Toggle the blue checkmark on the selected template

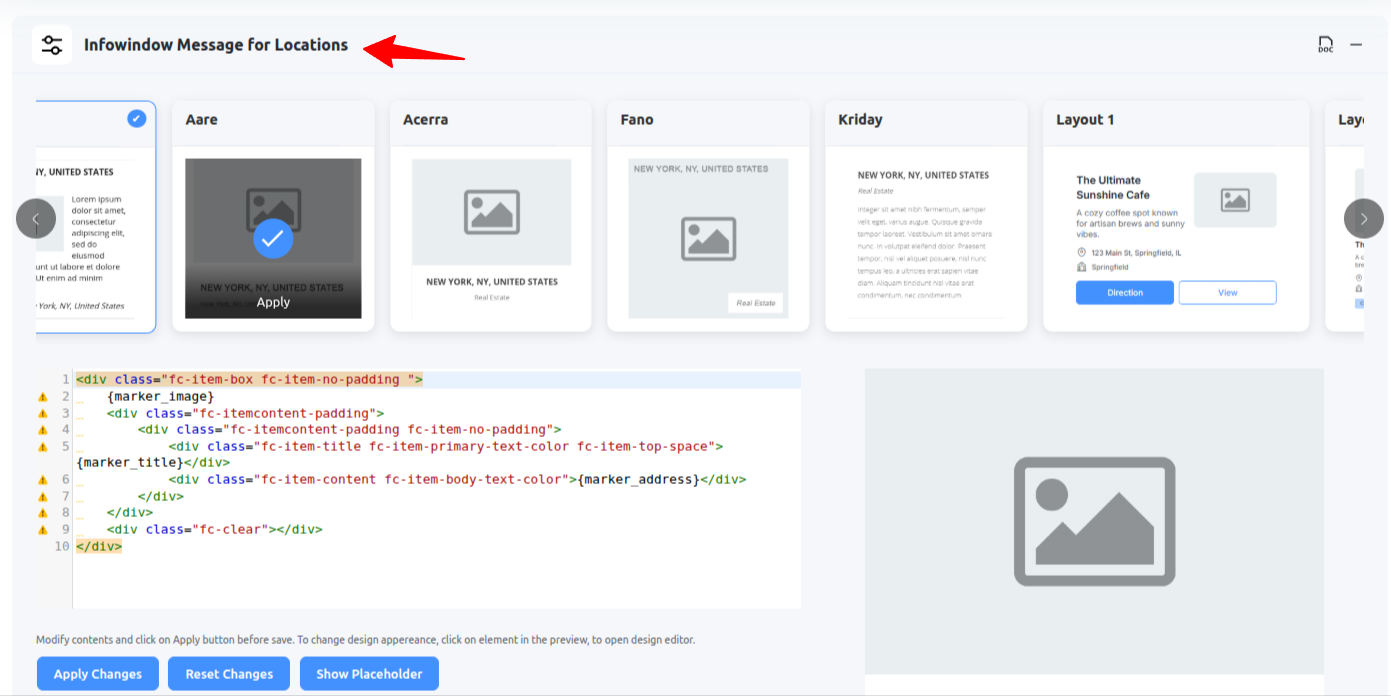tap(135, 118)
